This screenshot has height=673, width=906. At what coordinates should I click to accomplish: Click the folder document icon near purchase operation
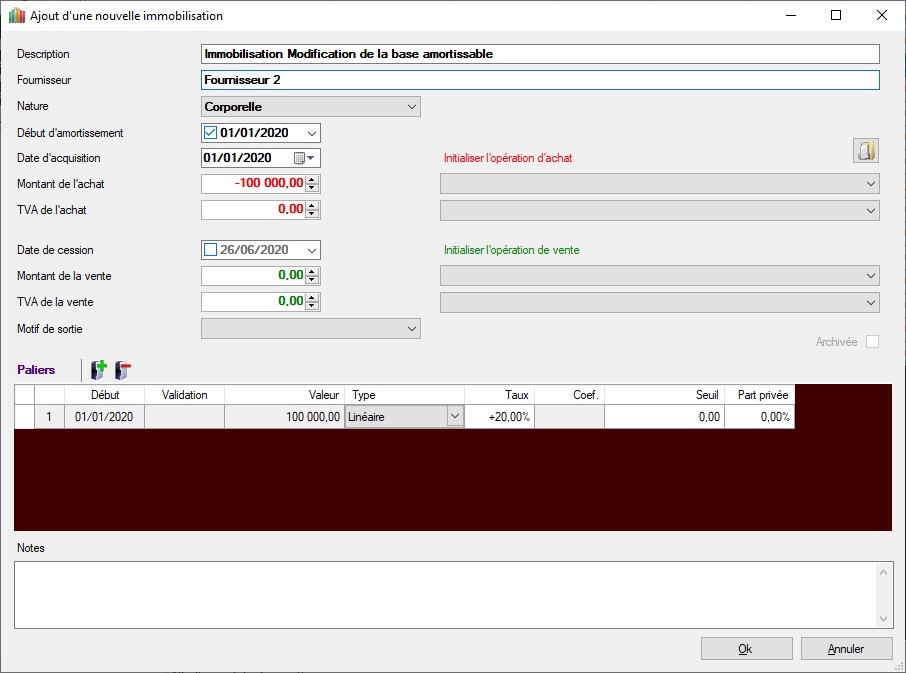[866, 151]
